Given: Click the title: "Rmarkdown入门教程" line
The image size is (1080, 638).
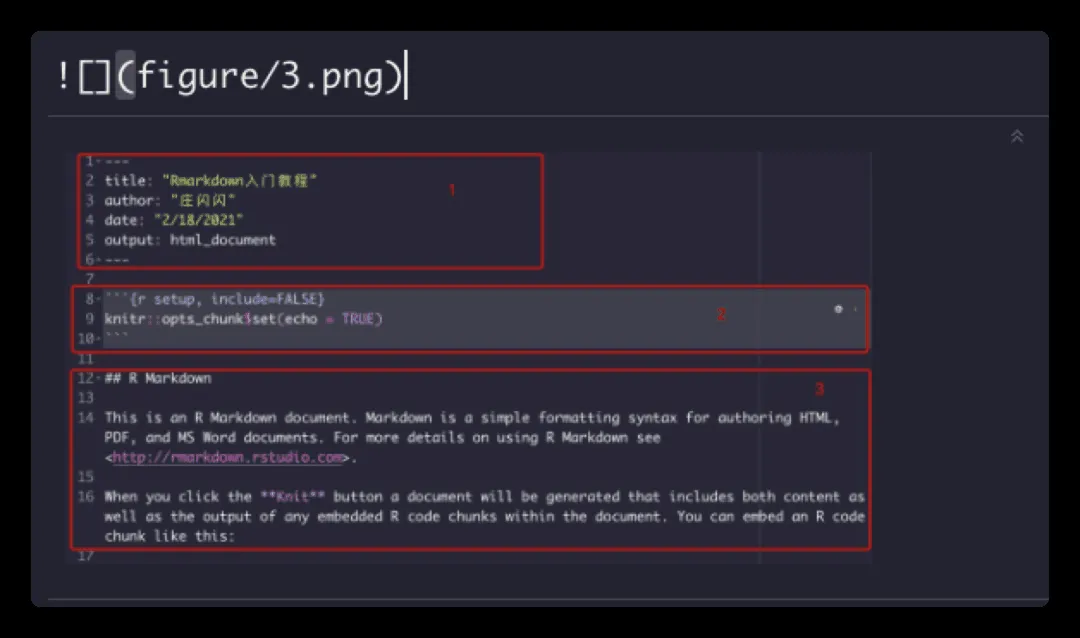Looking at the screenshot, I should 210,181.
